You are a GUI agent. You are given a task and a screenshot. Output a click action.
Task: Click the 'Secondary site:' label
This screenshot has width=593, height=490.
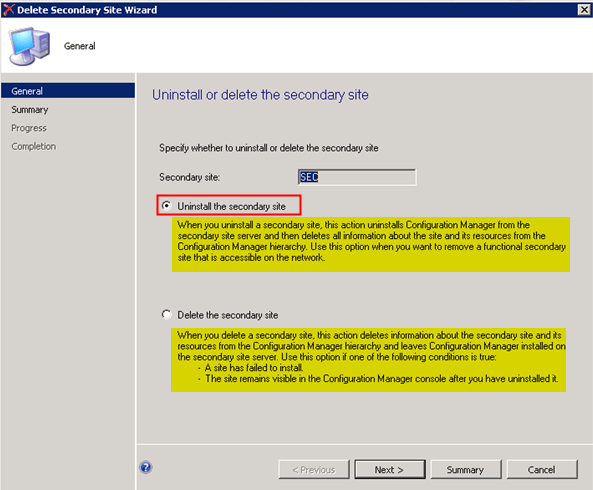[x=189, y=177]
